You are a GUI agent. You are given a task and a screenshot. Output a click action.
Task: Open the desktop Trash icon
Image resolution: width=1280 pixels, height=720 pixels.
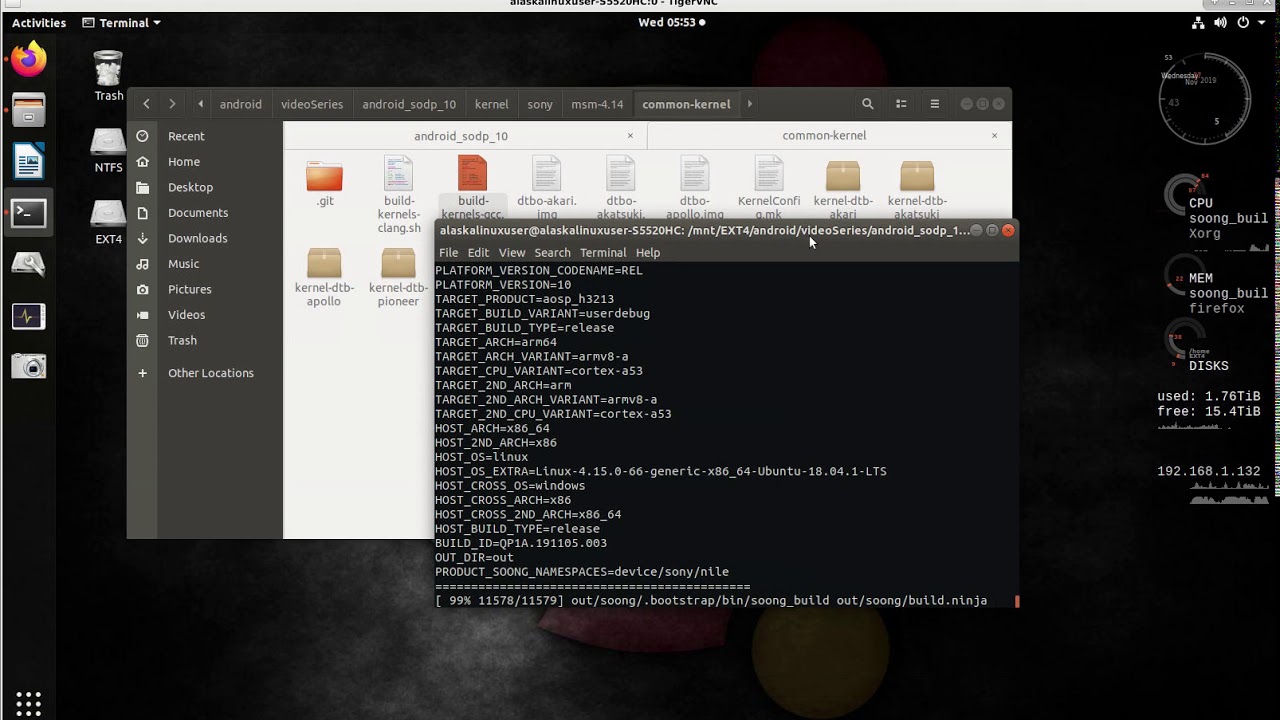pos(108,77)
